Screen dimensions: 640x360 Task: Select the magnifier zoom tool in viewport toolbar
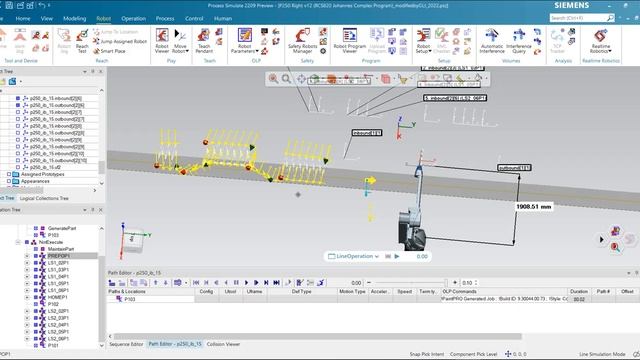pos(287,79)
